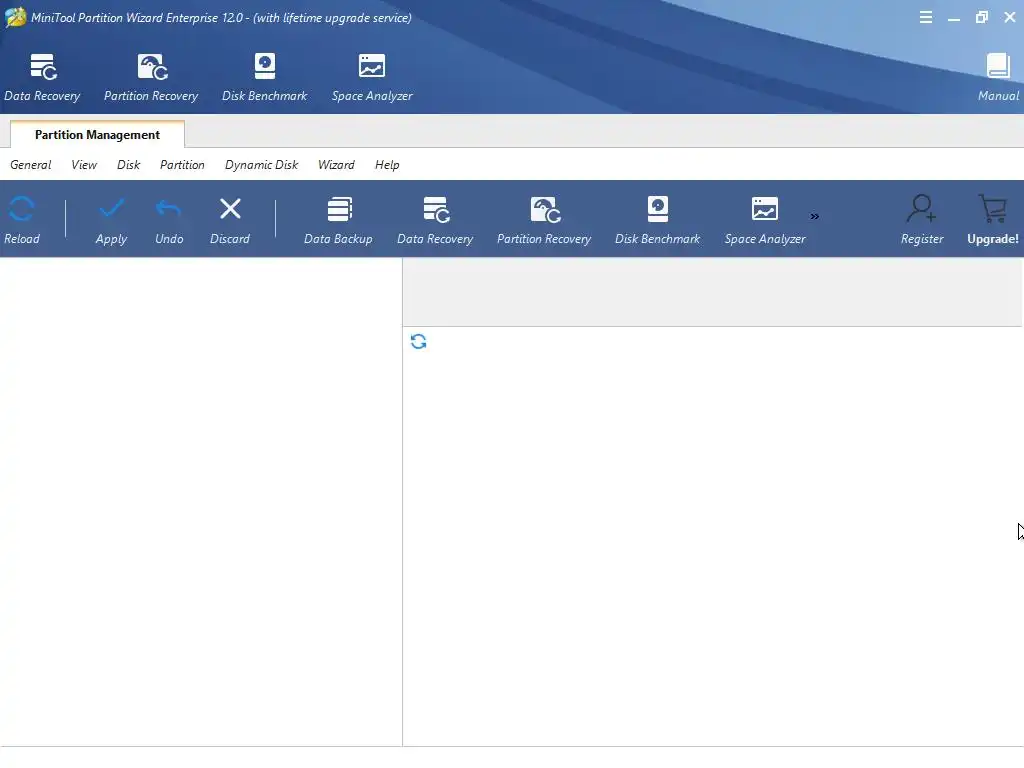
Task: Open Data Recovery in the blue toolbar
Action: [x=435, y=220]
